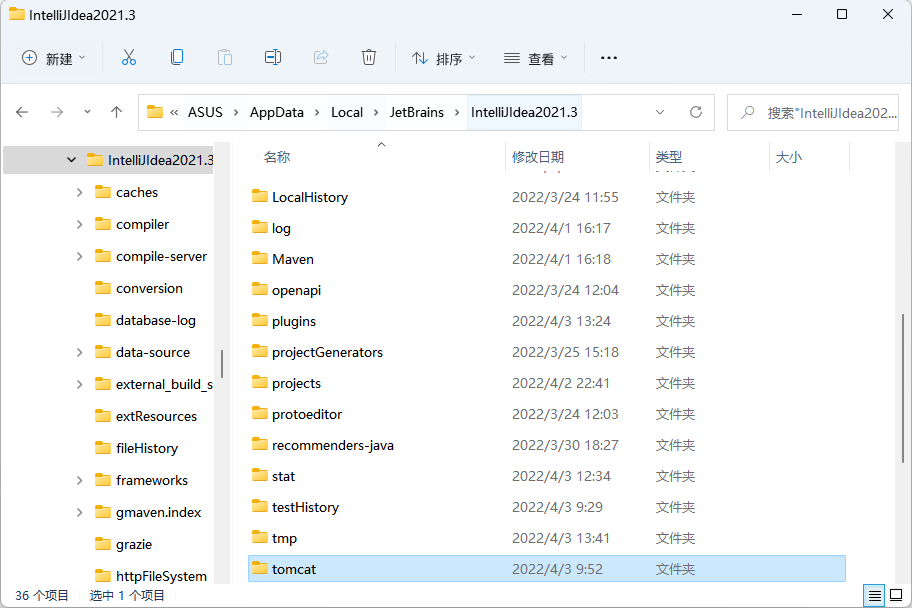The height and width of the screenshot is (608, 912).
Task: Click the Delete trash can icon
Action: click(369, 58)
